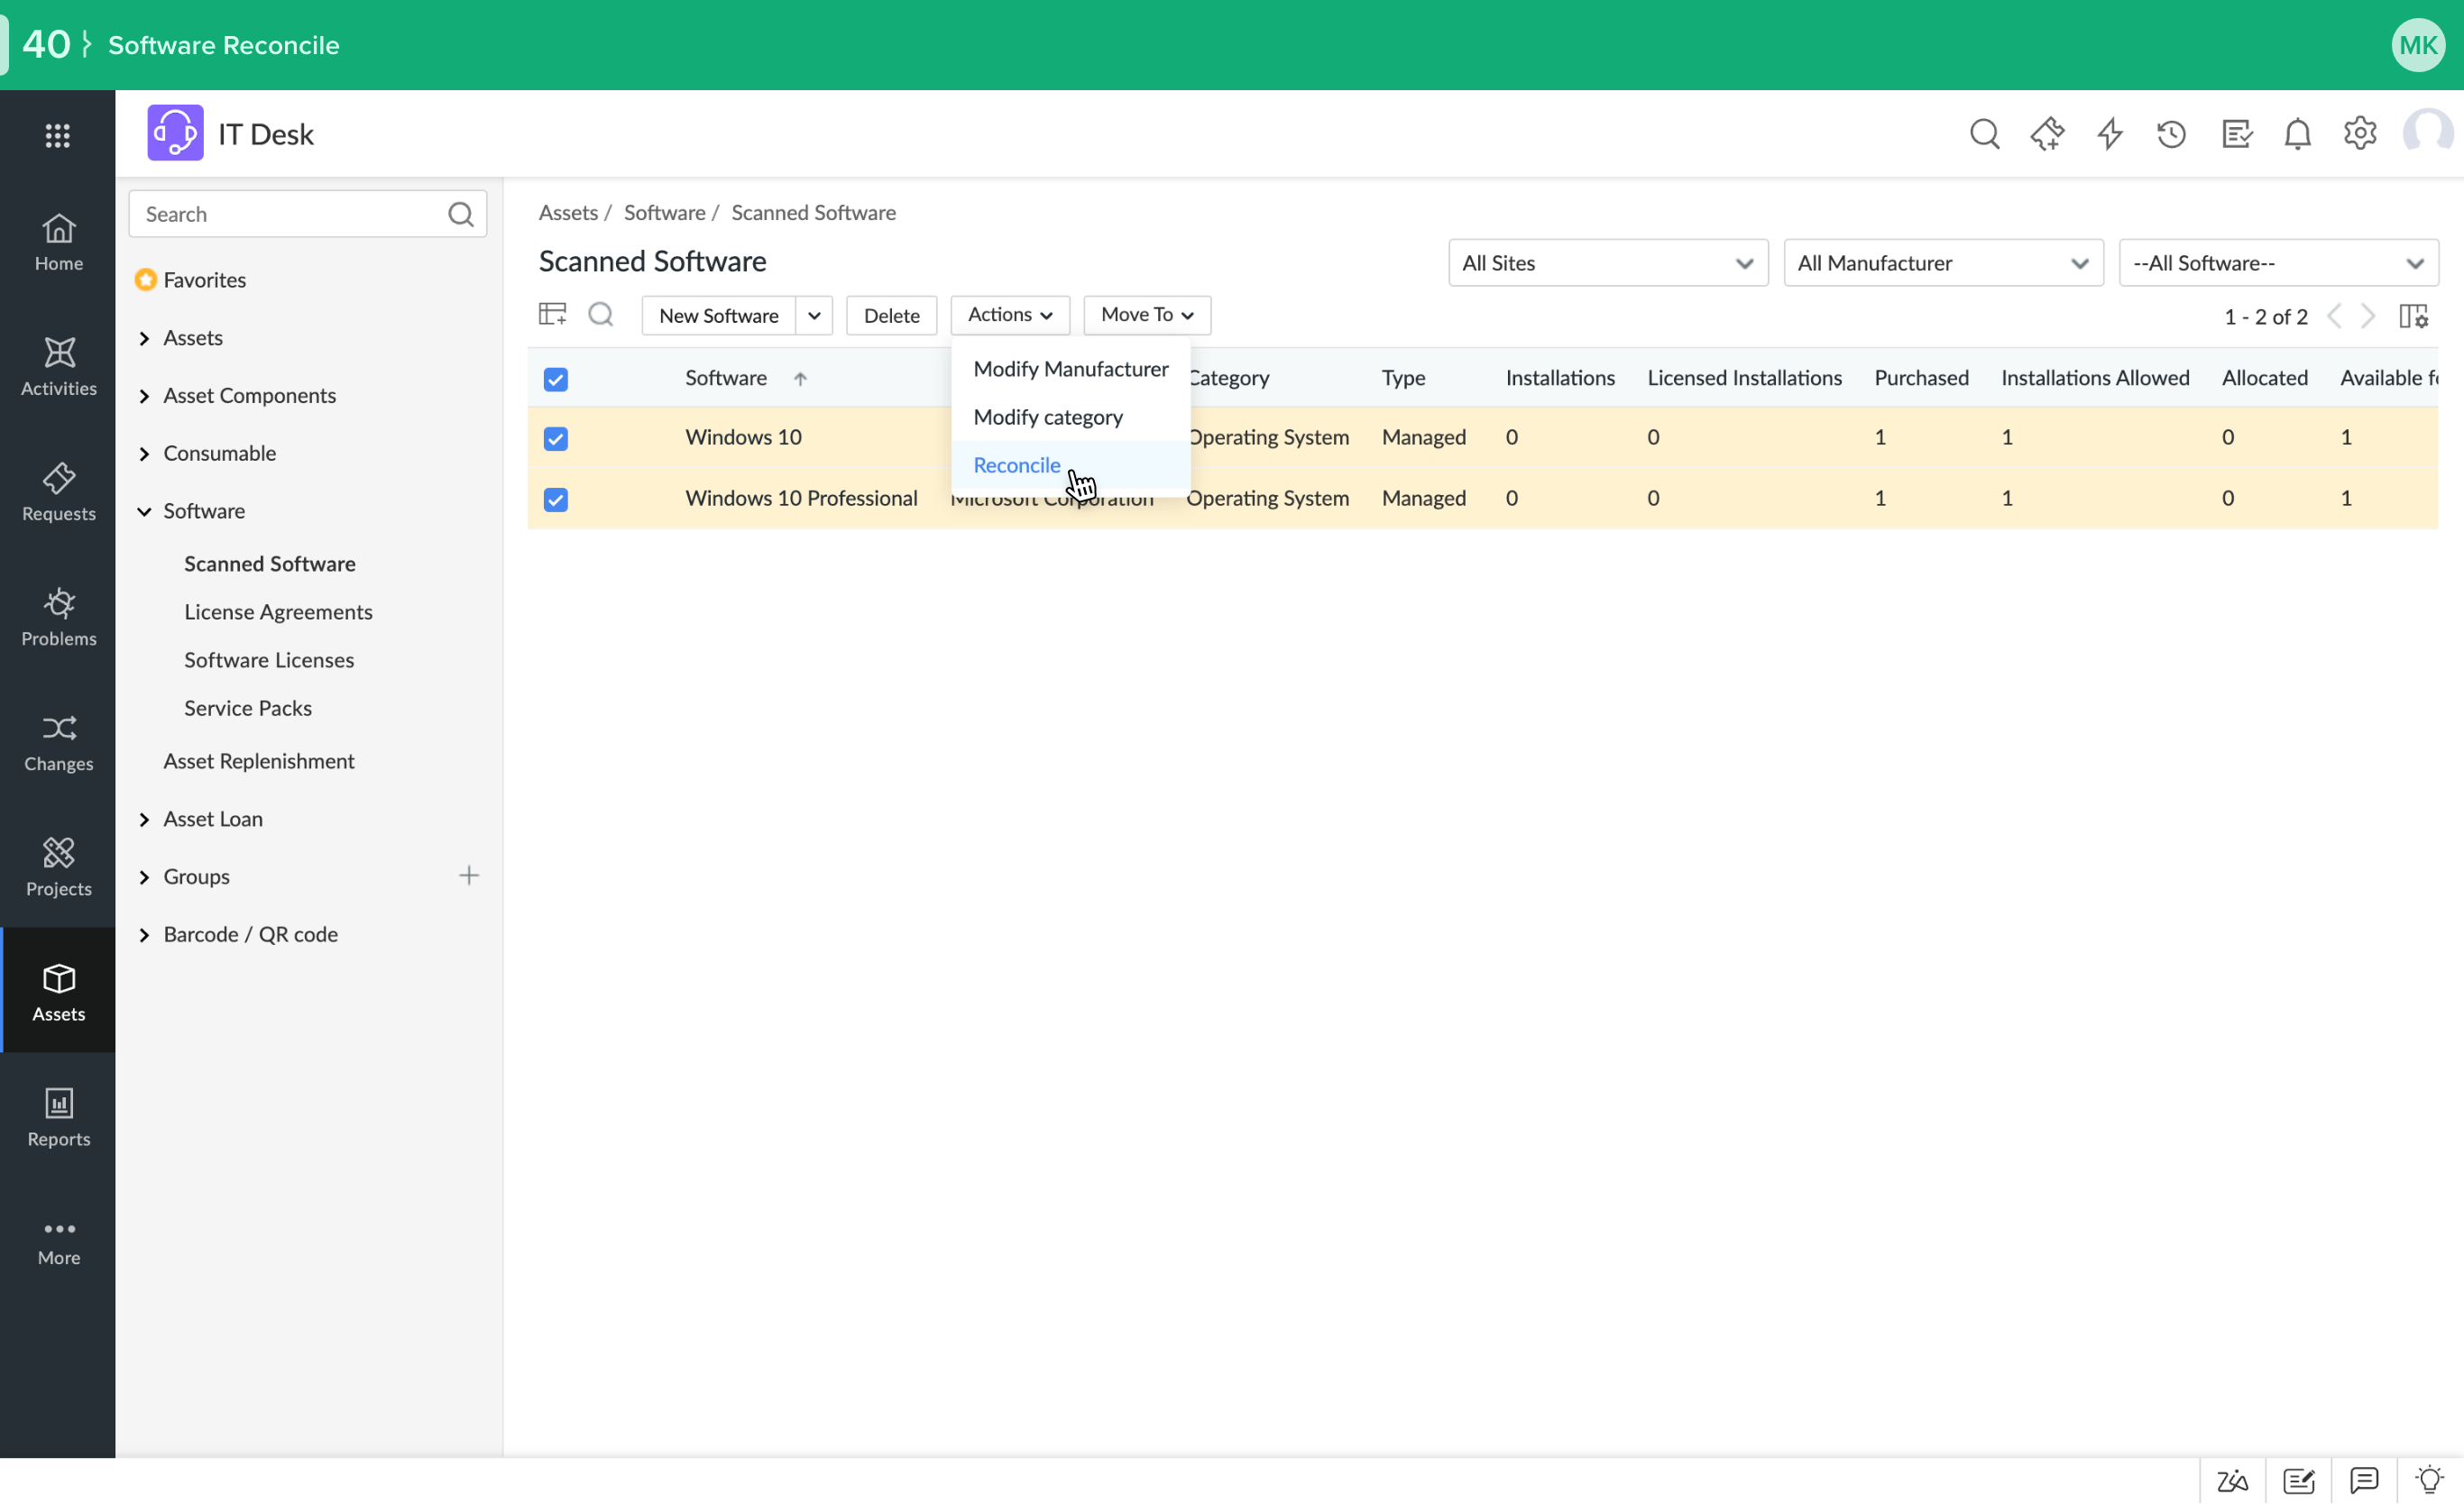Uncheck the Windows 10 Professional row checkbox
Viewport: 2464px width, 1504px height.
point(556,499)
